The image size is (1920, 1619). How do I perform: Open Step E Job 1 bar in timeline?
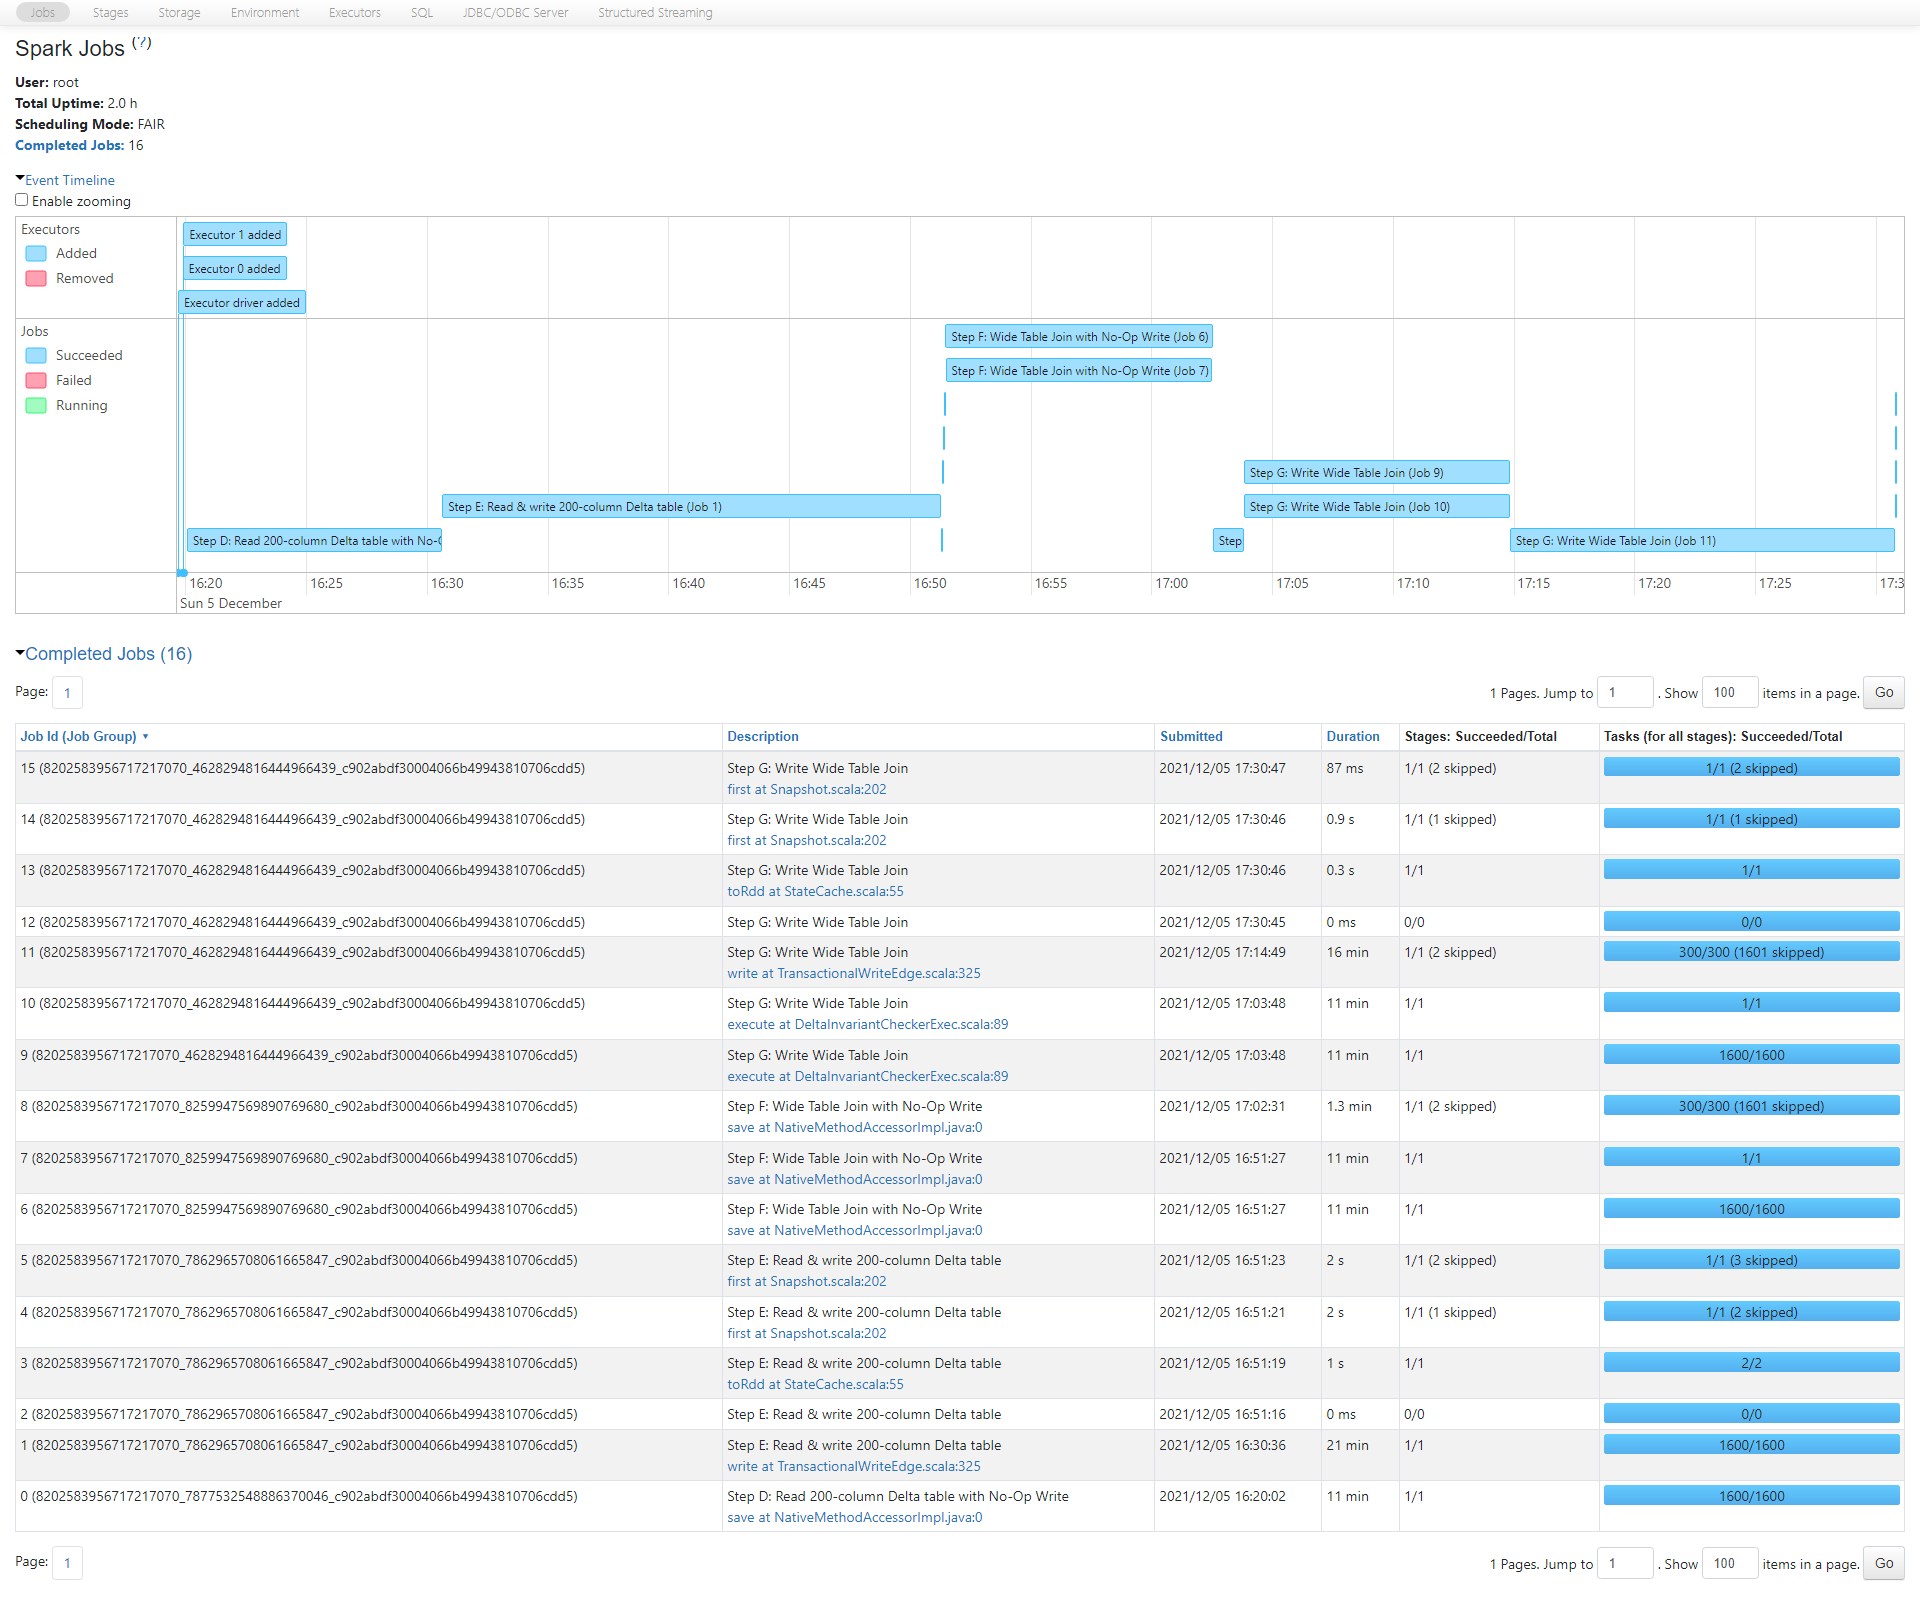point(691,507)
